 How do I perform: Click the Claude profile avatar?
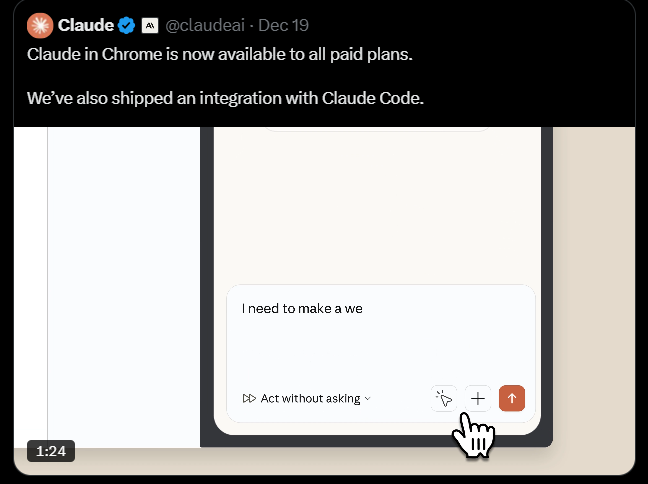pos(40,25)
